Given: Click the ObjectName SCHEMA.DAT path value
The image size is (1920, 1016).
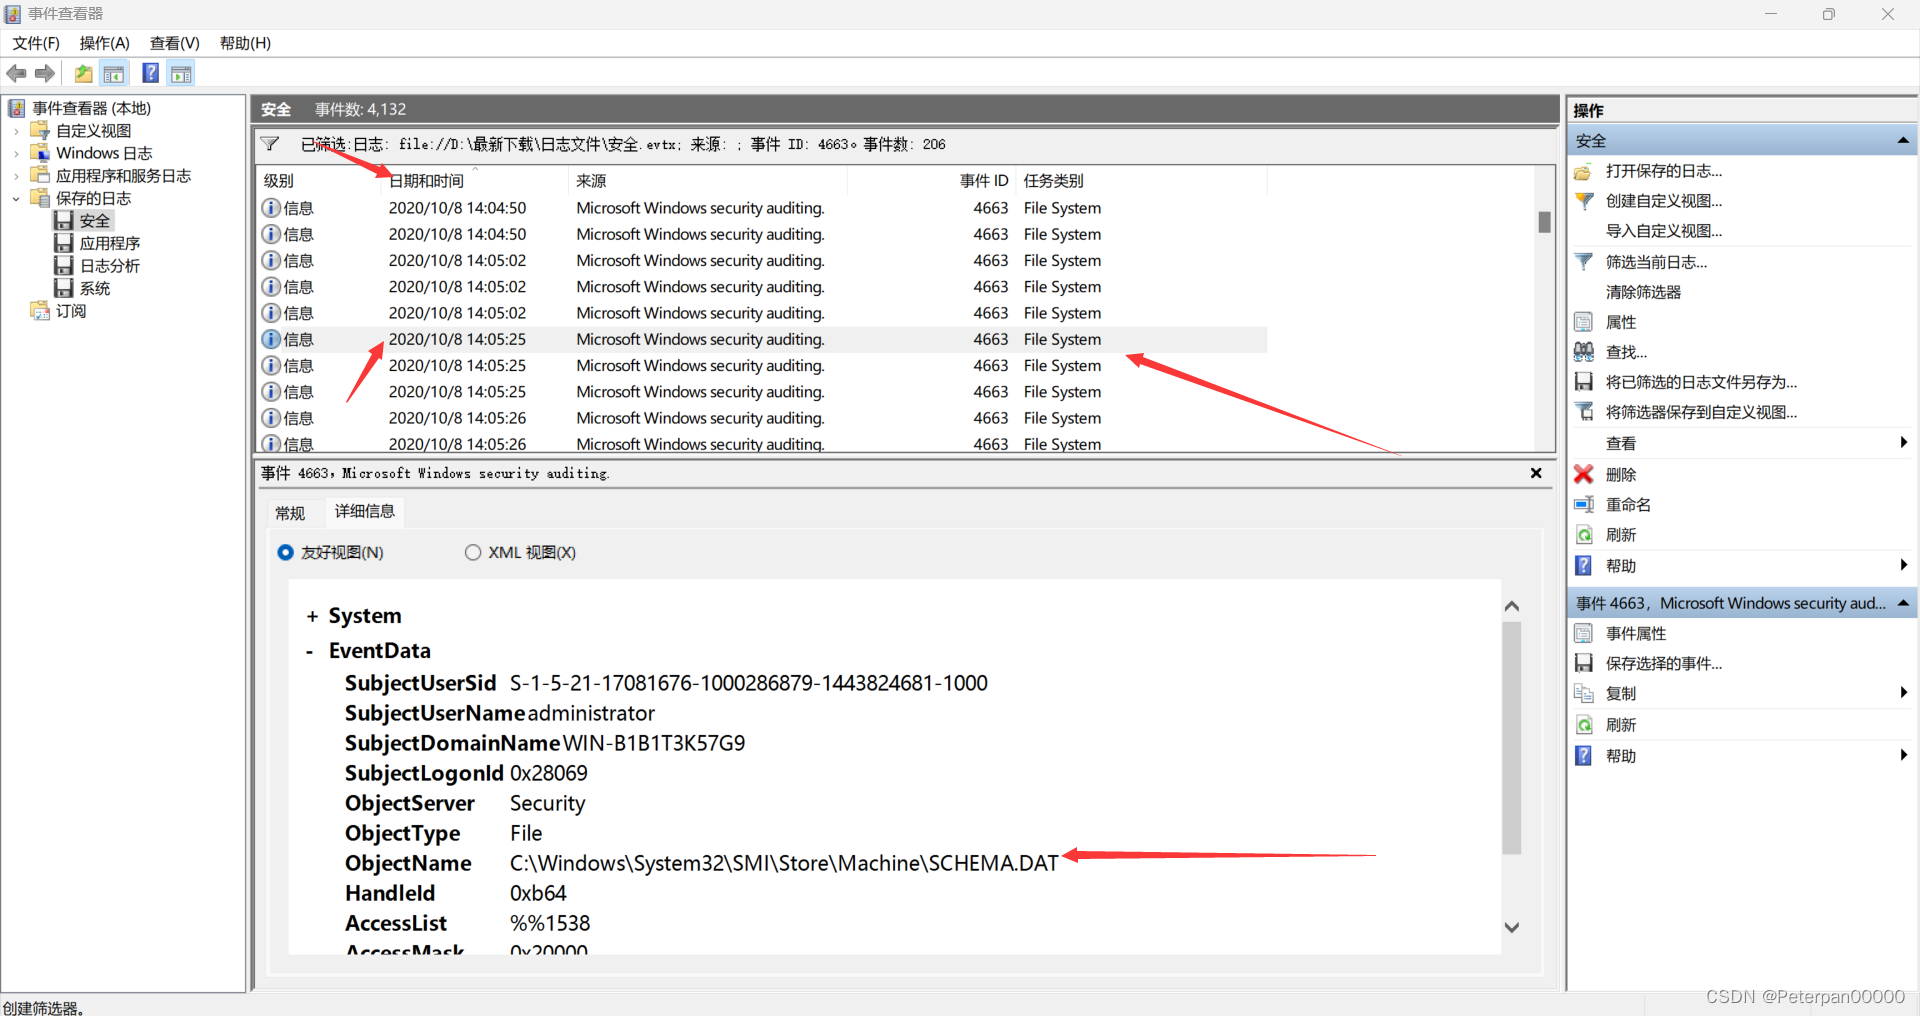Looking at the screenshot, I should pyautogui.click(x=784, y=863).
